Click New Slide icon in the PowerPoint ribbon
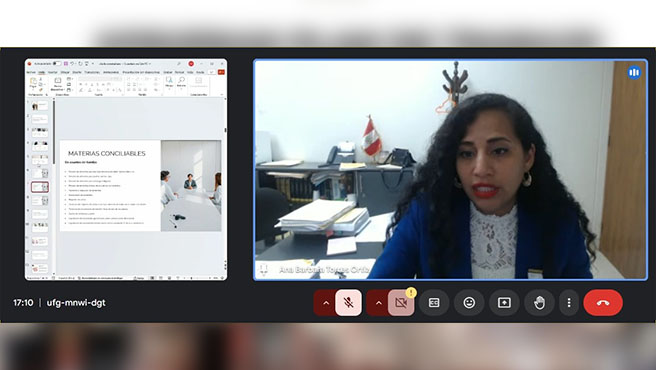 click(x=58, y=83)
